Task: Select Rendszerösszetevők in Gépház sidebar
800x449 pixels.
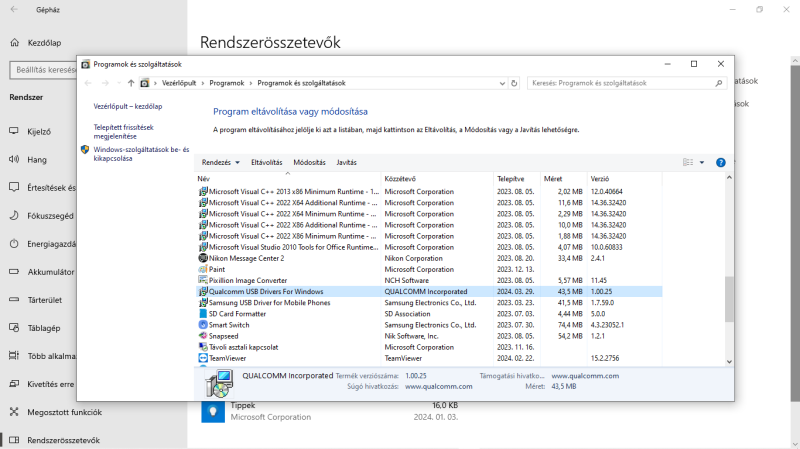Action: tap(64, 440)
